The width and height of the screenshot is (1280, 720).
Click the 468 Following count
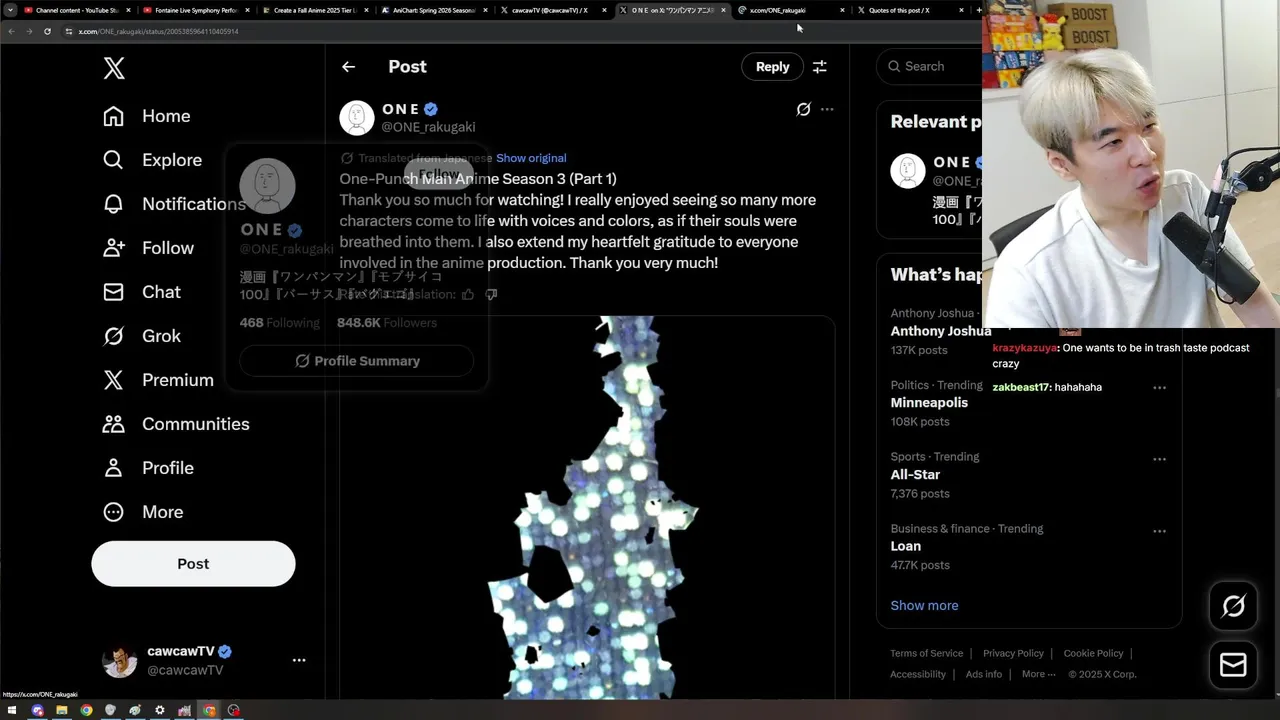280,323
